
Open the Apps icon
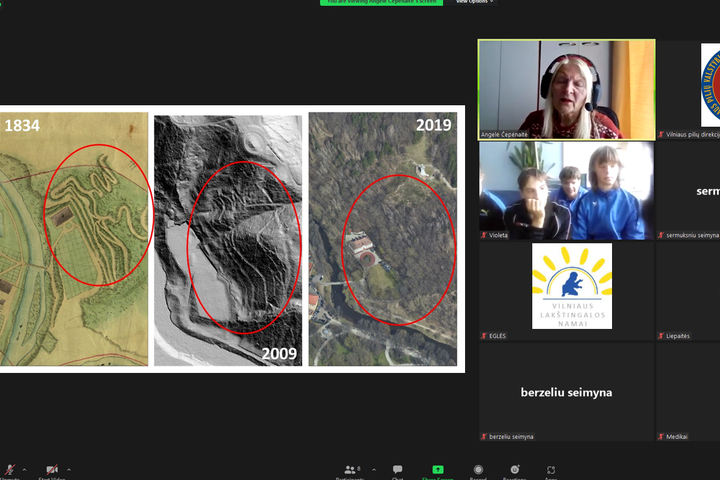click(x=551, y=471)
